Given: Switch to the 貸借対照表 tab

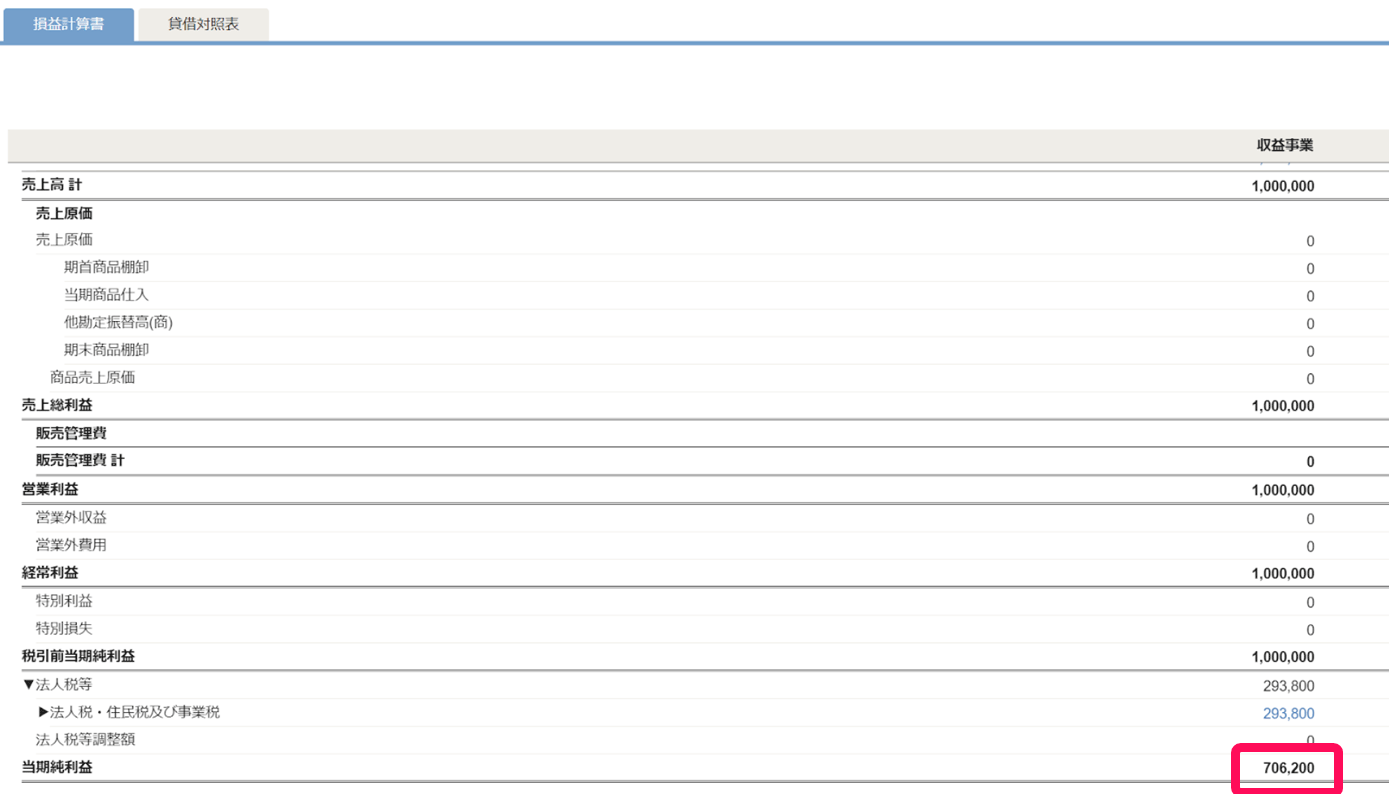Looking at the screenshot, I should point(203,24).
